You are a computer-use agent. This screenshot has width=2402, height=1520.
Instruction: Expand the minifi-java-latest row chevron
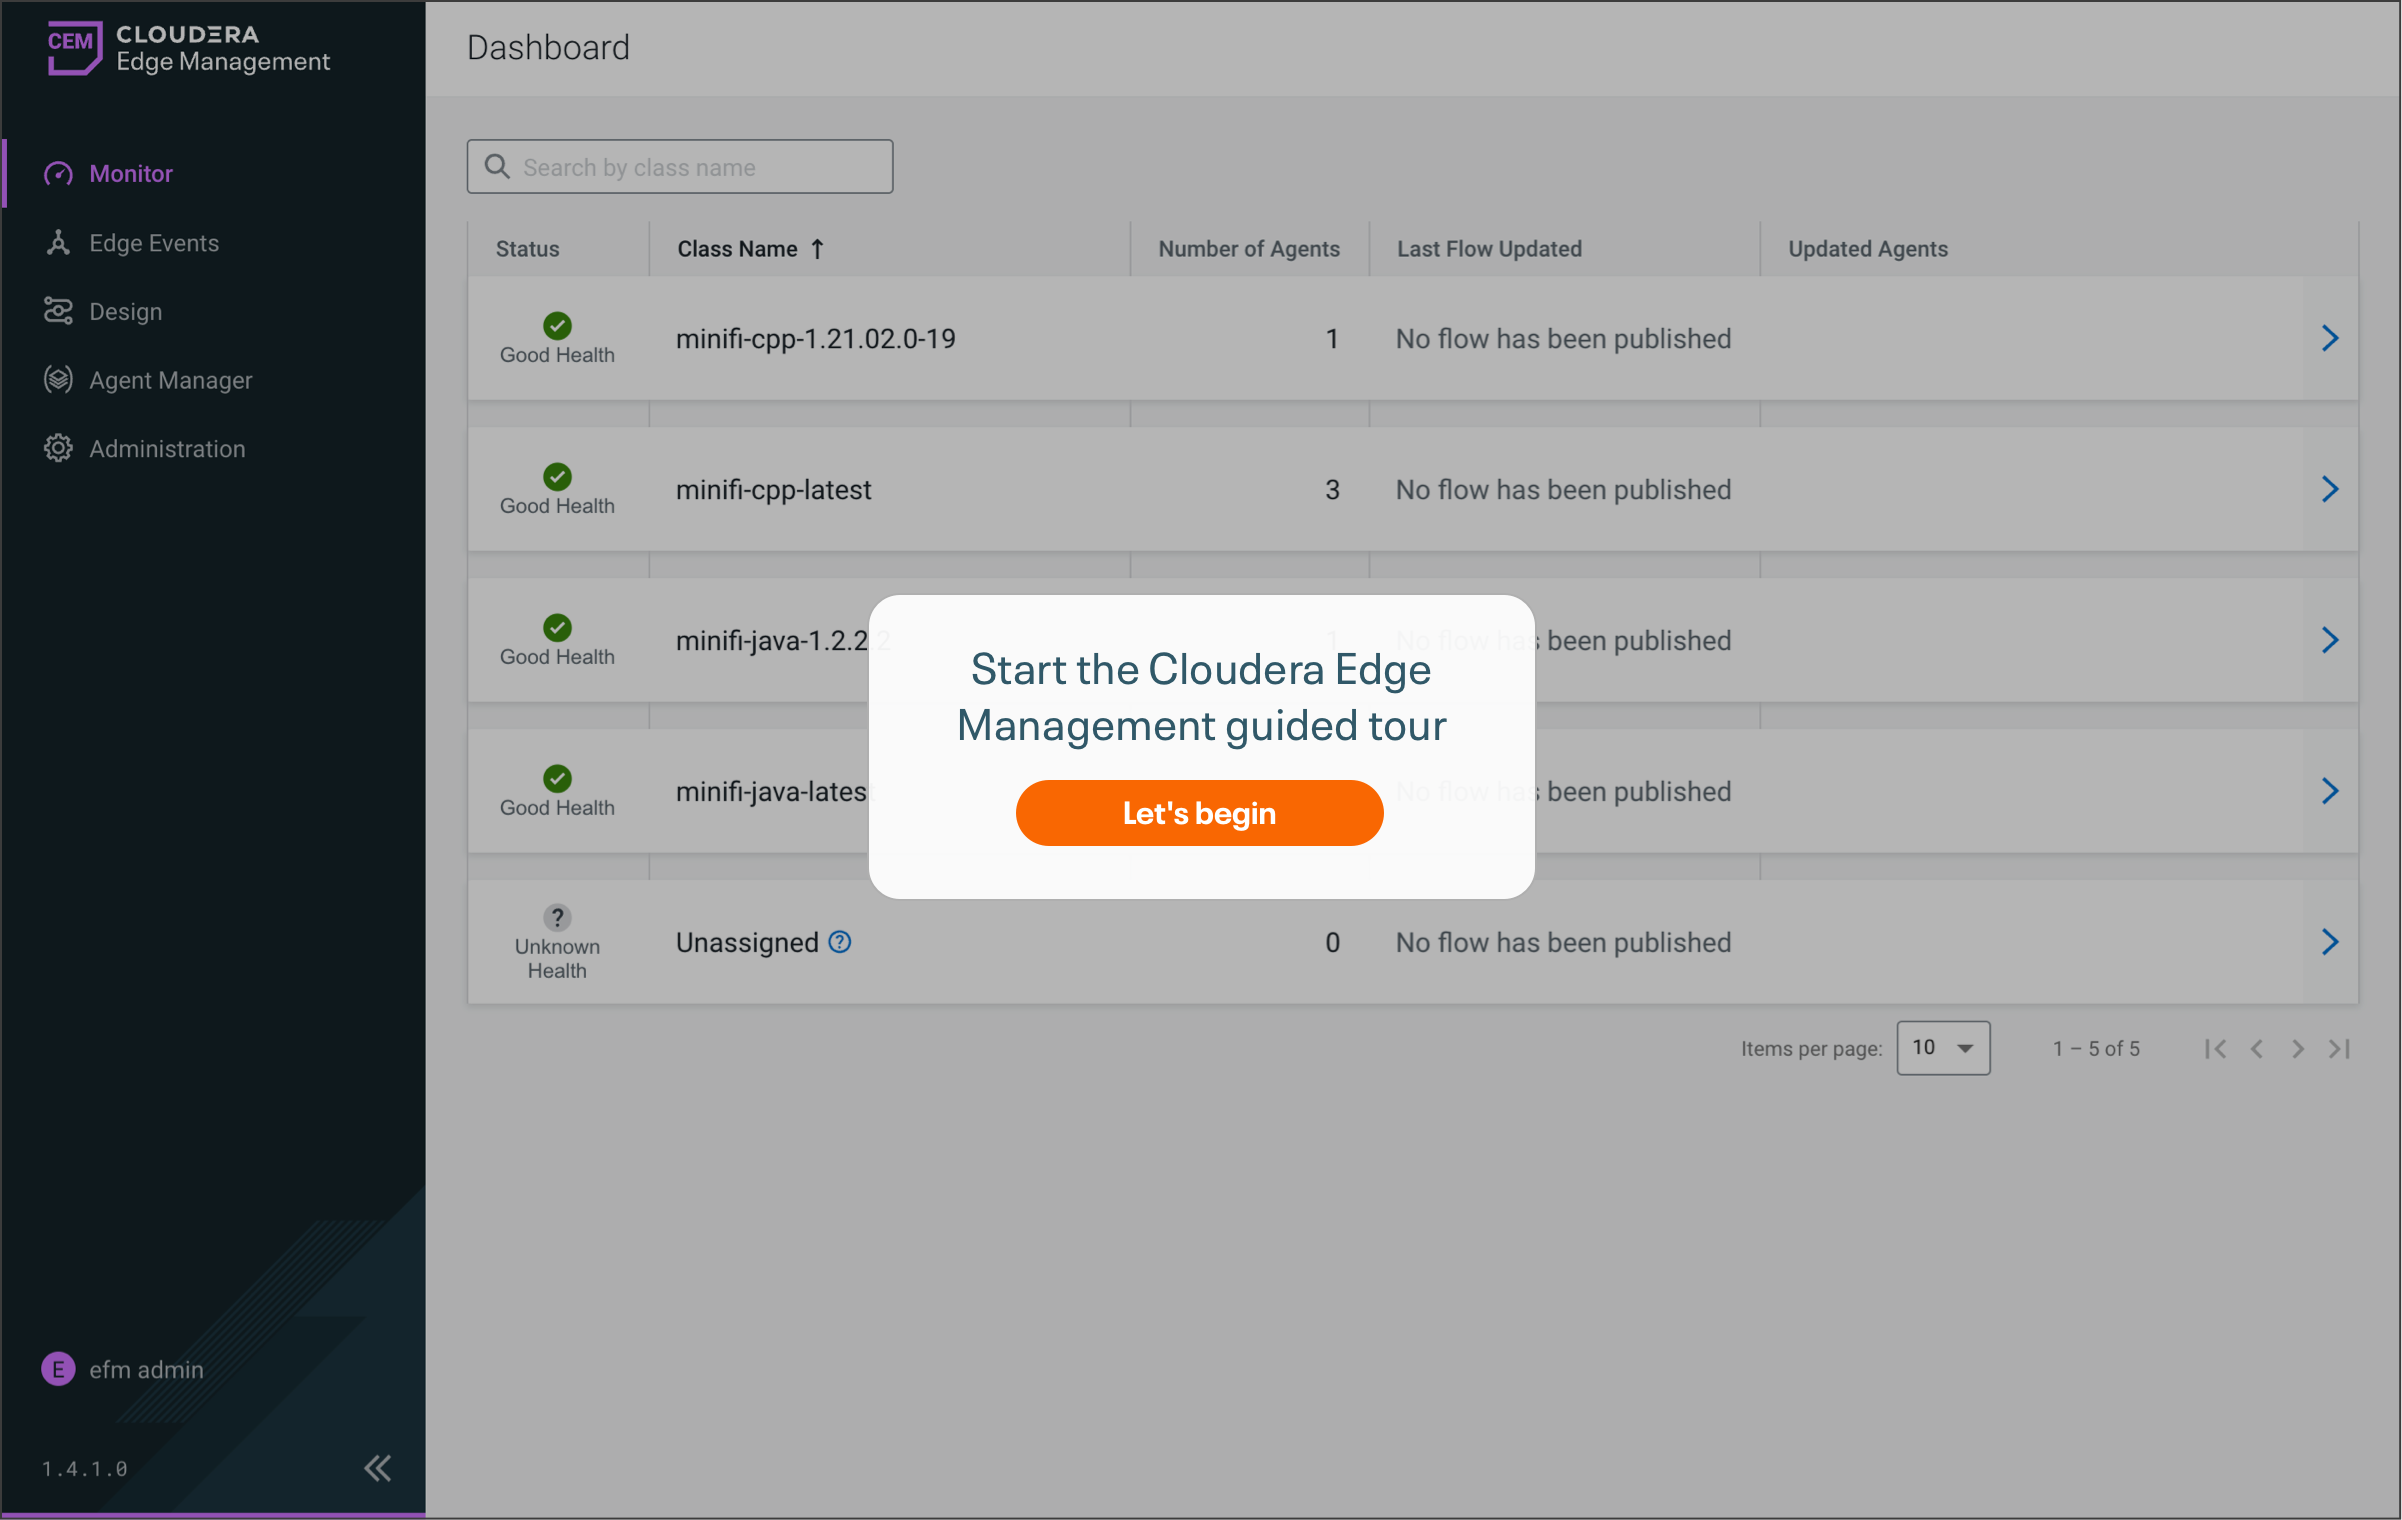[2330, 792]
